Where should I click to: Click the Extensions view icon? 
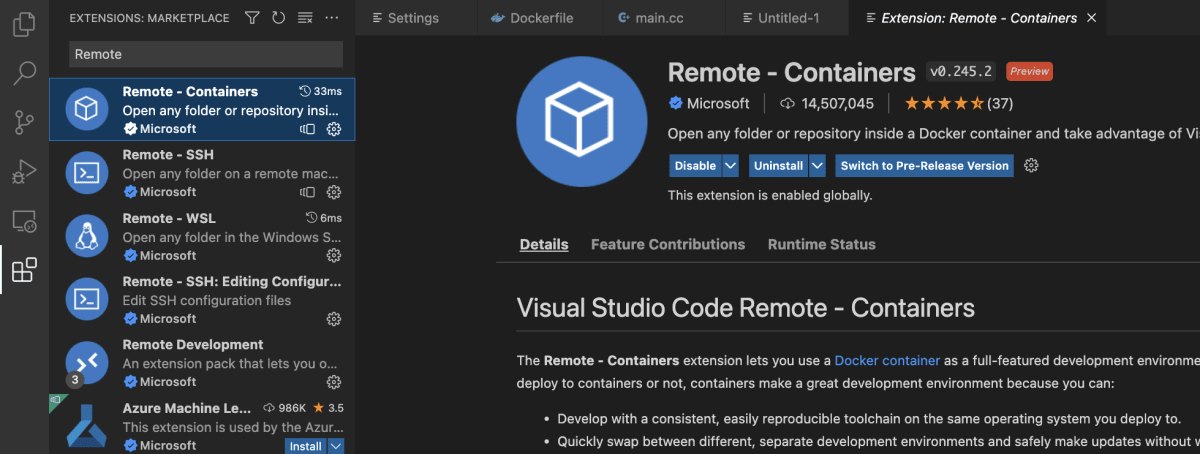[x=24, y=270]
